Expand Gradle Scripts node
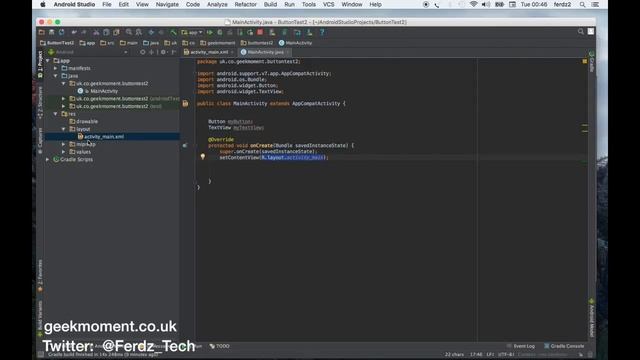This screenshot has height=360, width=640. [48, 160]
